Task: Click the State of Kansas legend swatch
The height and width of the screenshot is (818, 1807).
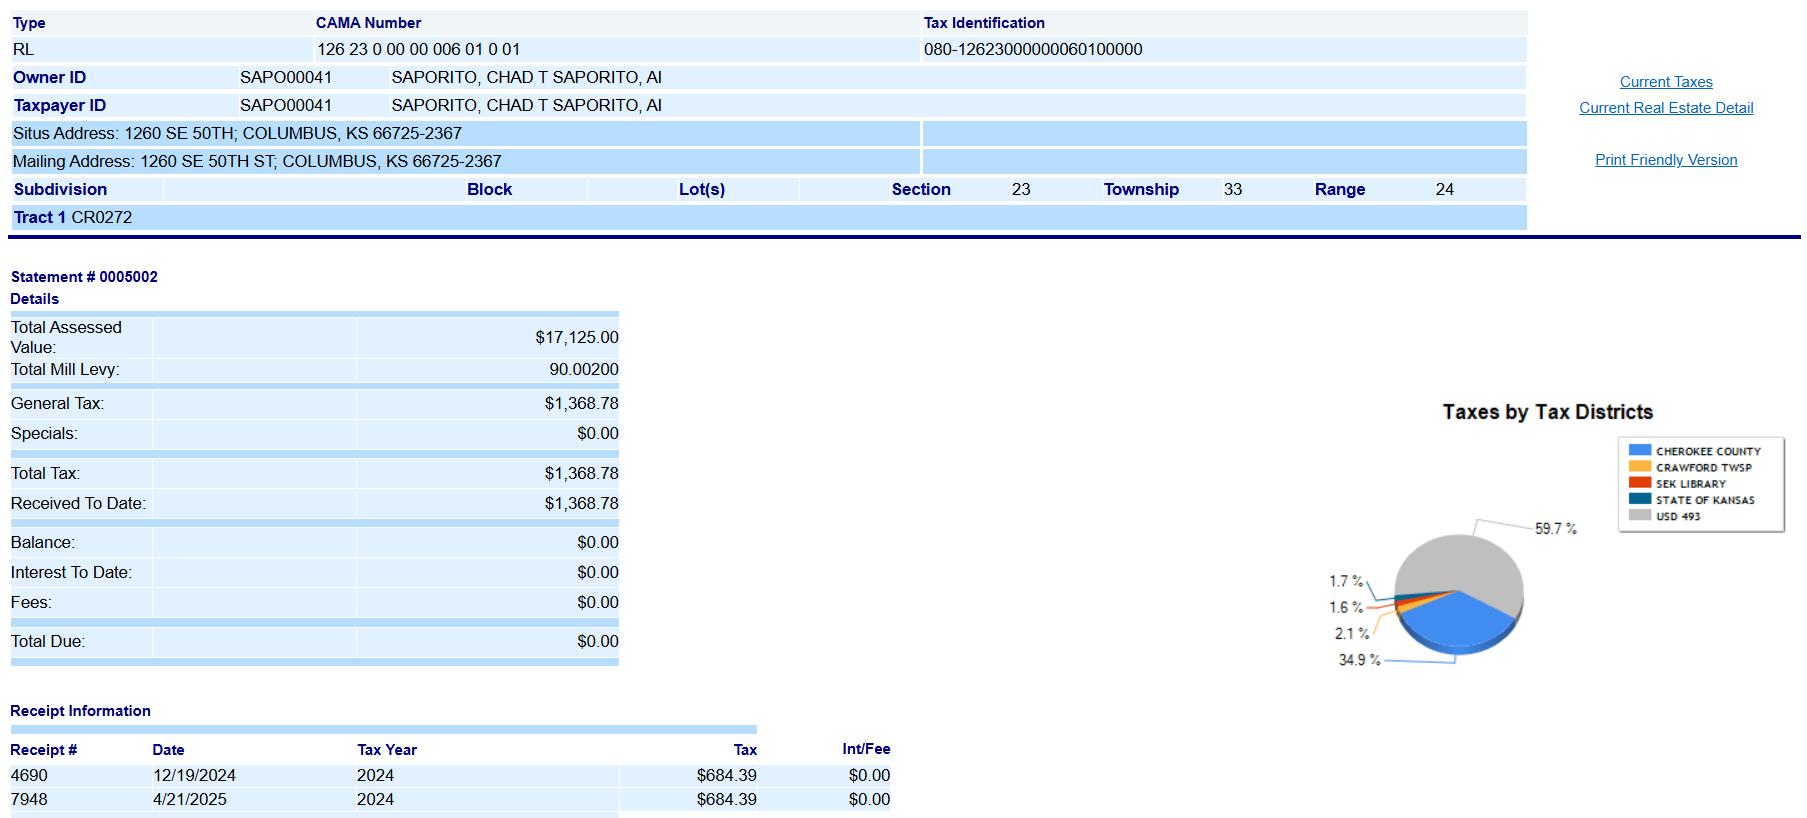Action: 1639,499
